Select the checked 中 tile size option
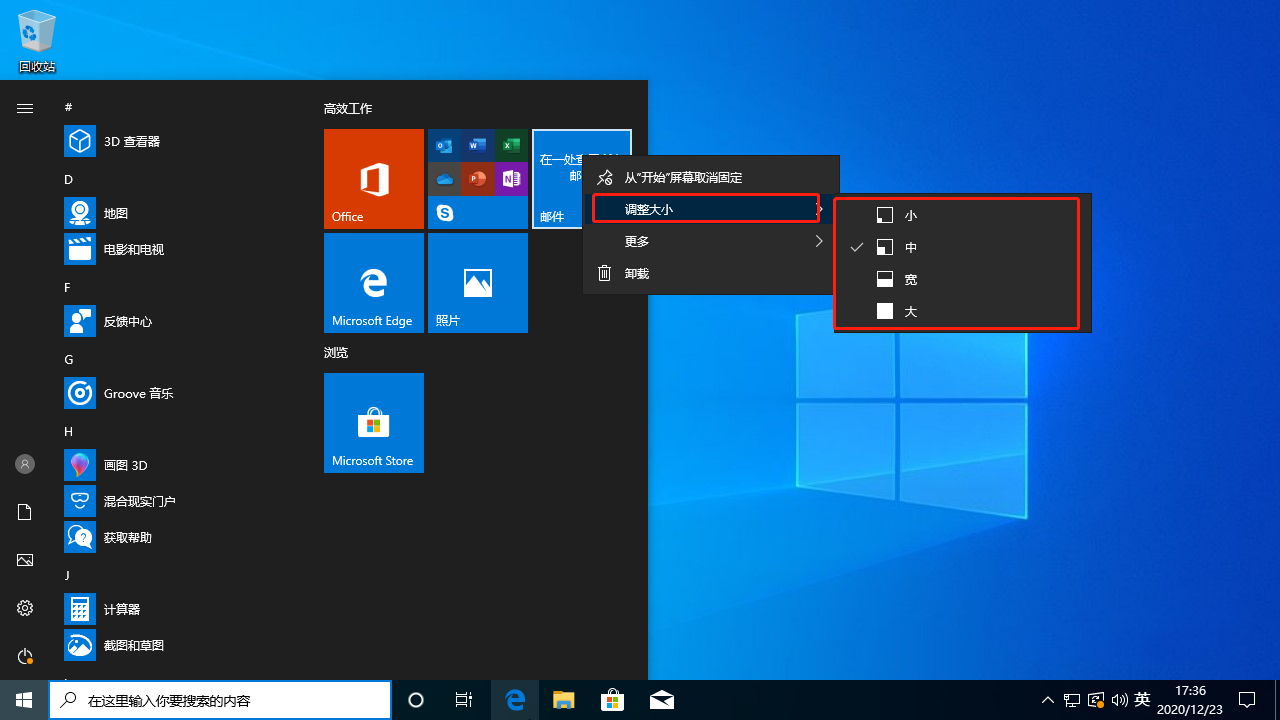Viewport: 1280px width, 720px height. pyautogui.click(x=910, y=247)
